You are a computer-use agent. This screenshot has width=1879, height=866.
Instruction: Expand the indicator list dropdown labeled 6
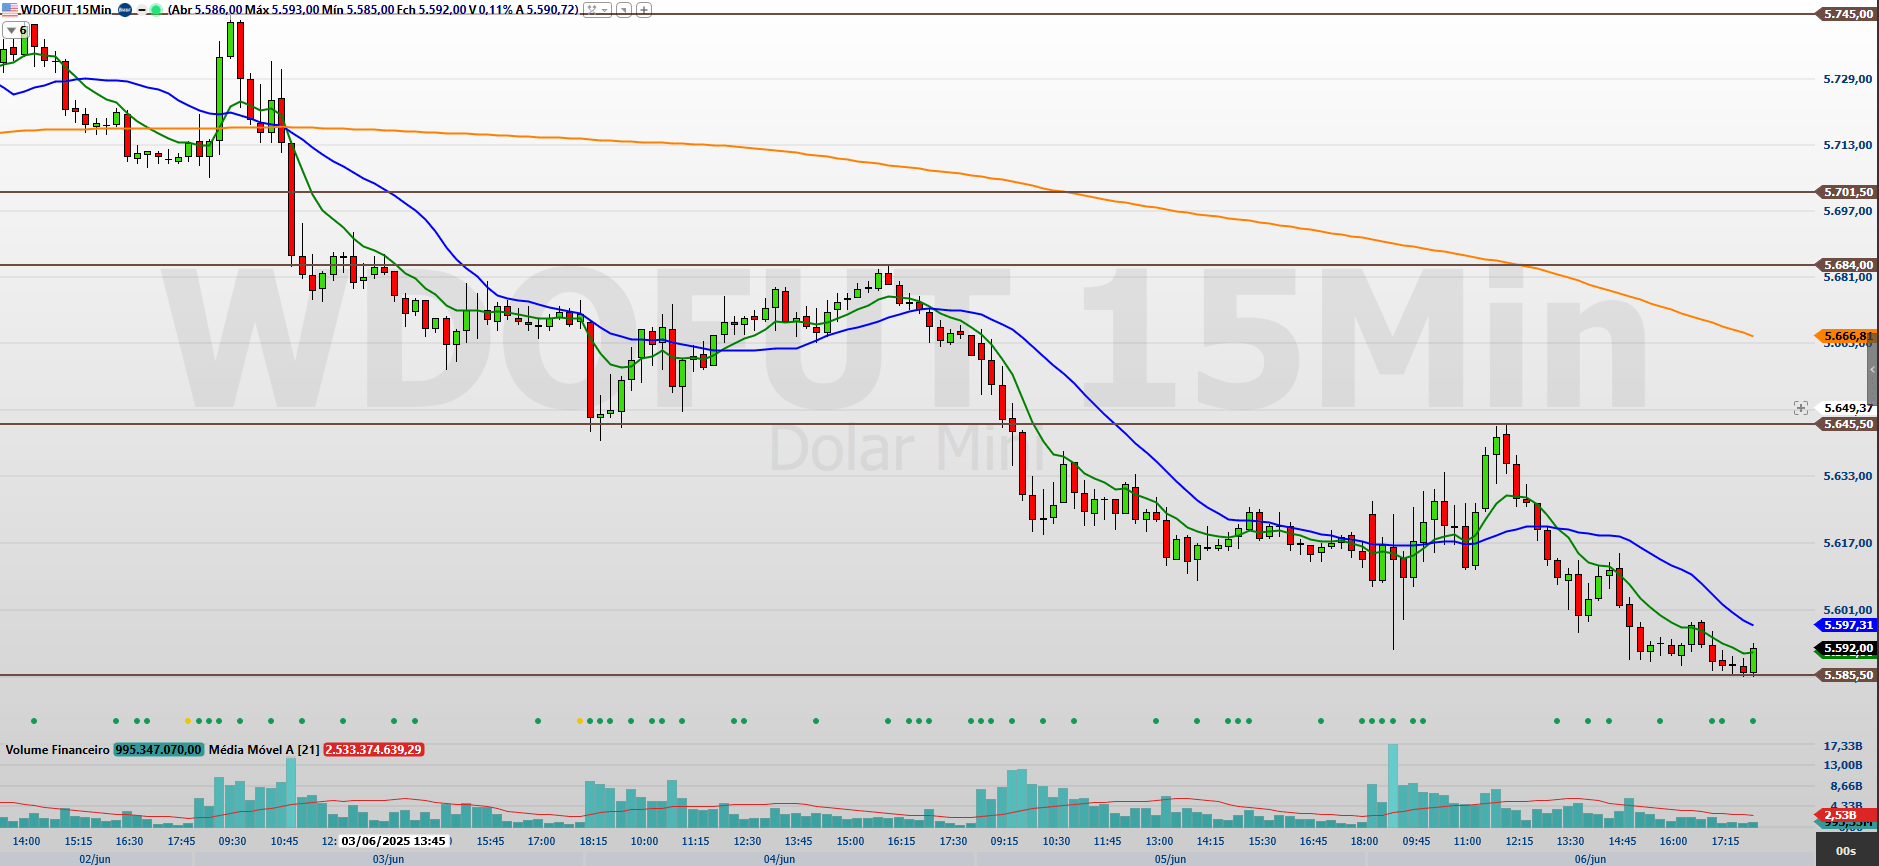tap(16, 30)
